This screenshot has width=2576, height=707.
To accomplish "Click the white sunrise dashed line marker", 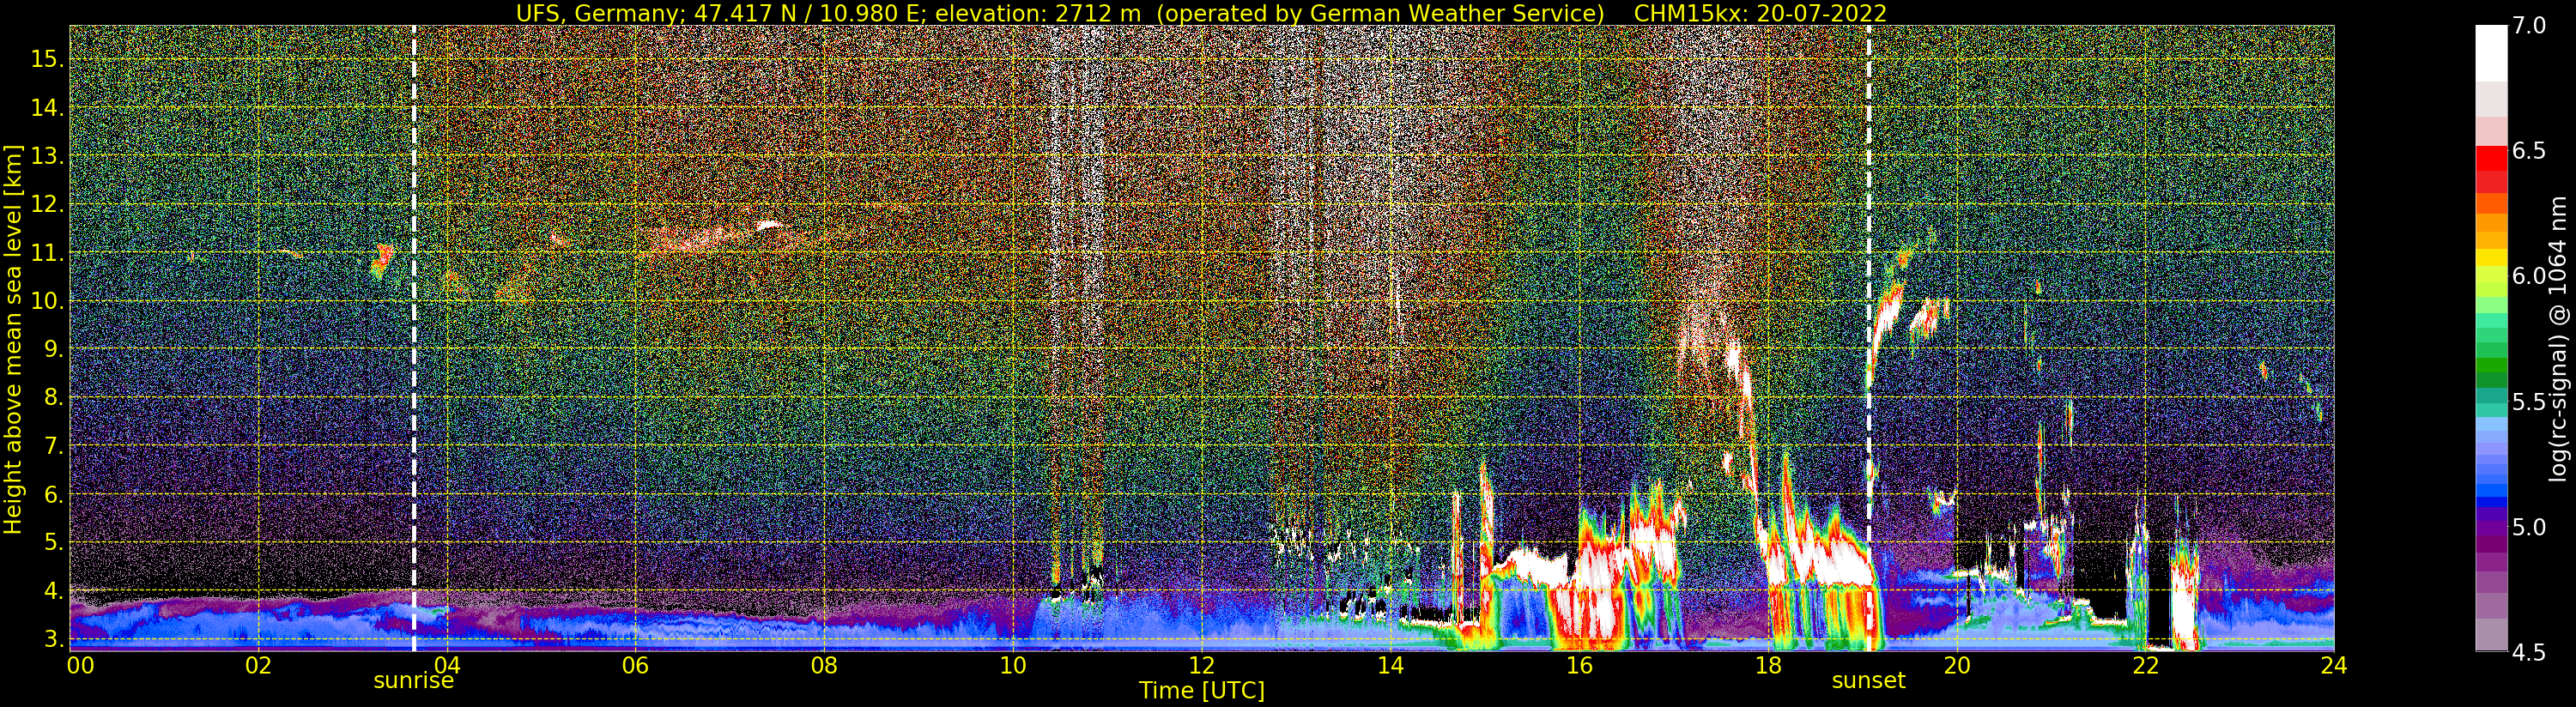I will [x=414, y=338].
